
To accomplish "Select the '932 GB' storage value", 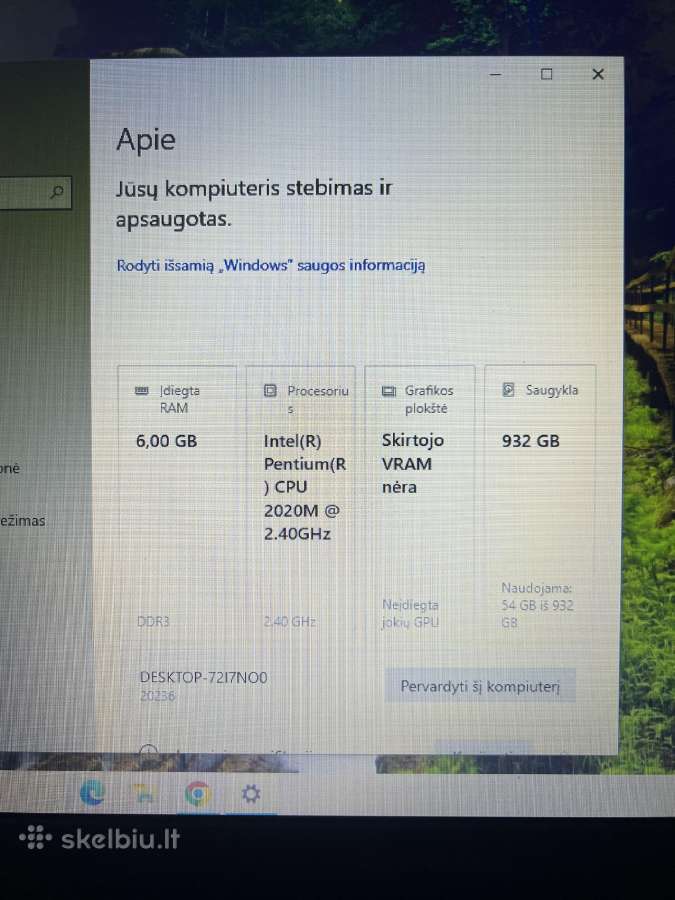I will pos(530,441).
